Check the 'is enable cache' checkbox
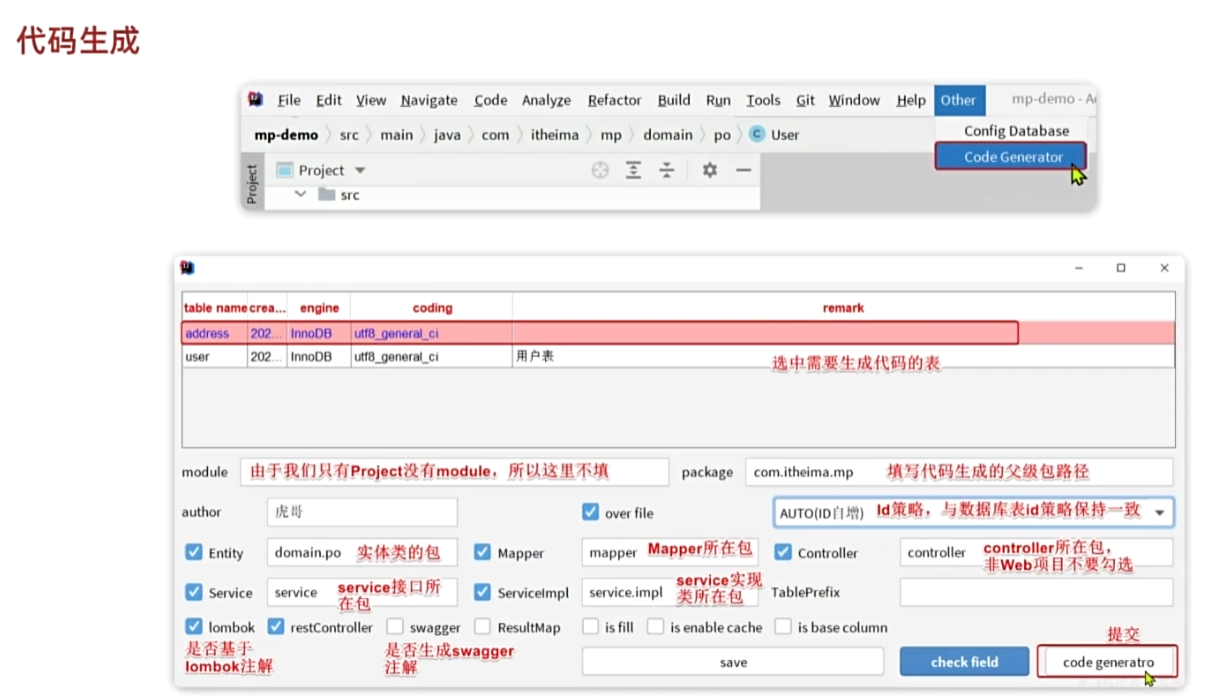The width and height of the screenshot is (1228, 696). pyautogui.click(x=656, y=627)
